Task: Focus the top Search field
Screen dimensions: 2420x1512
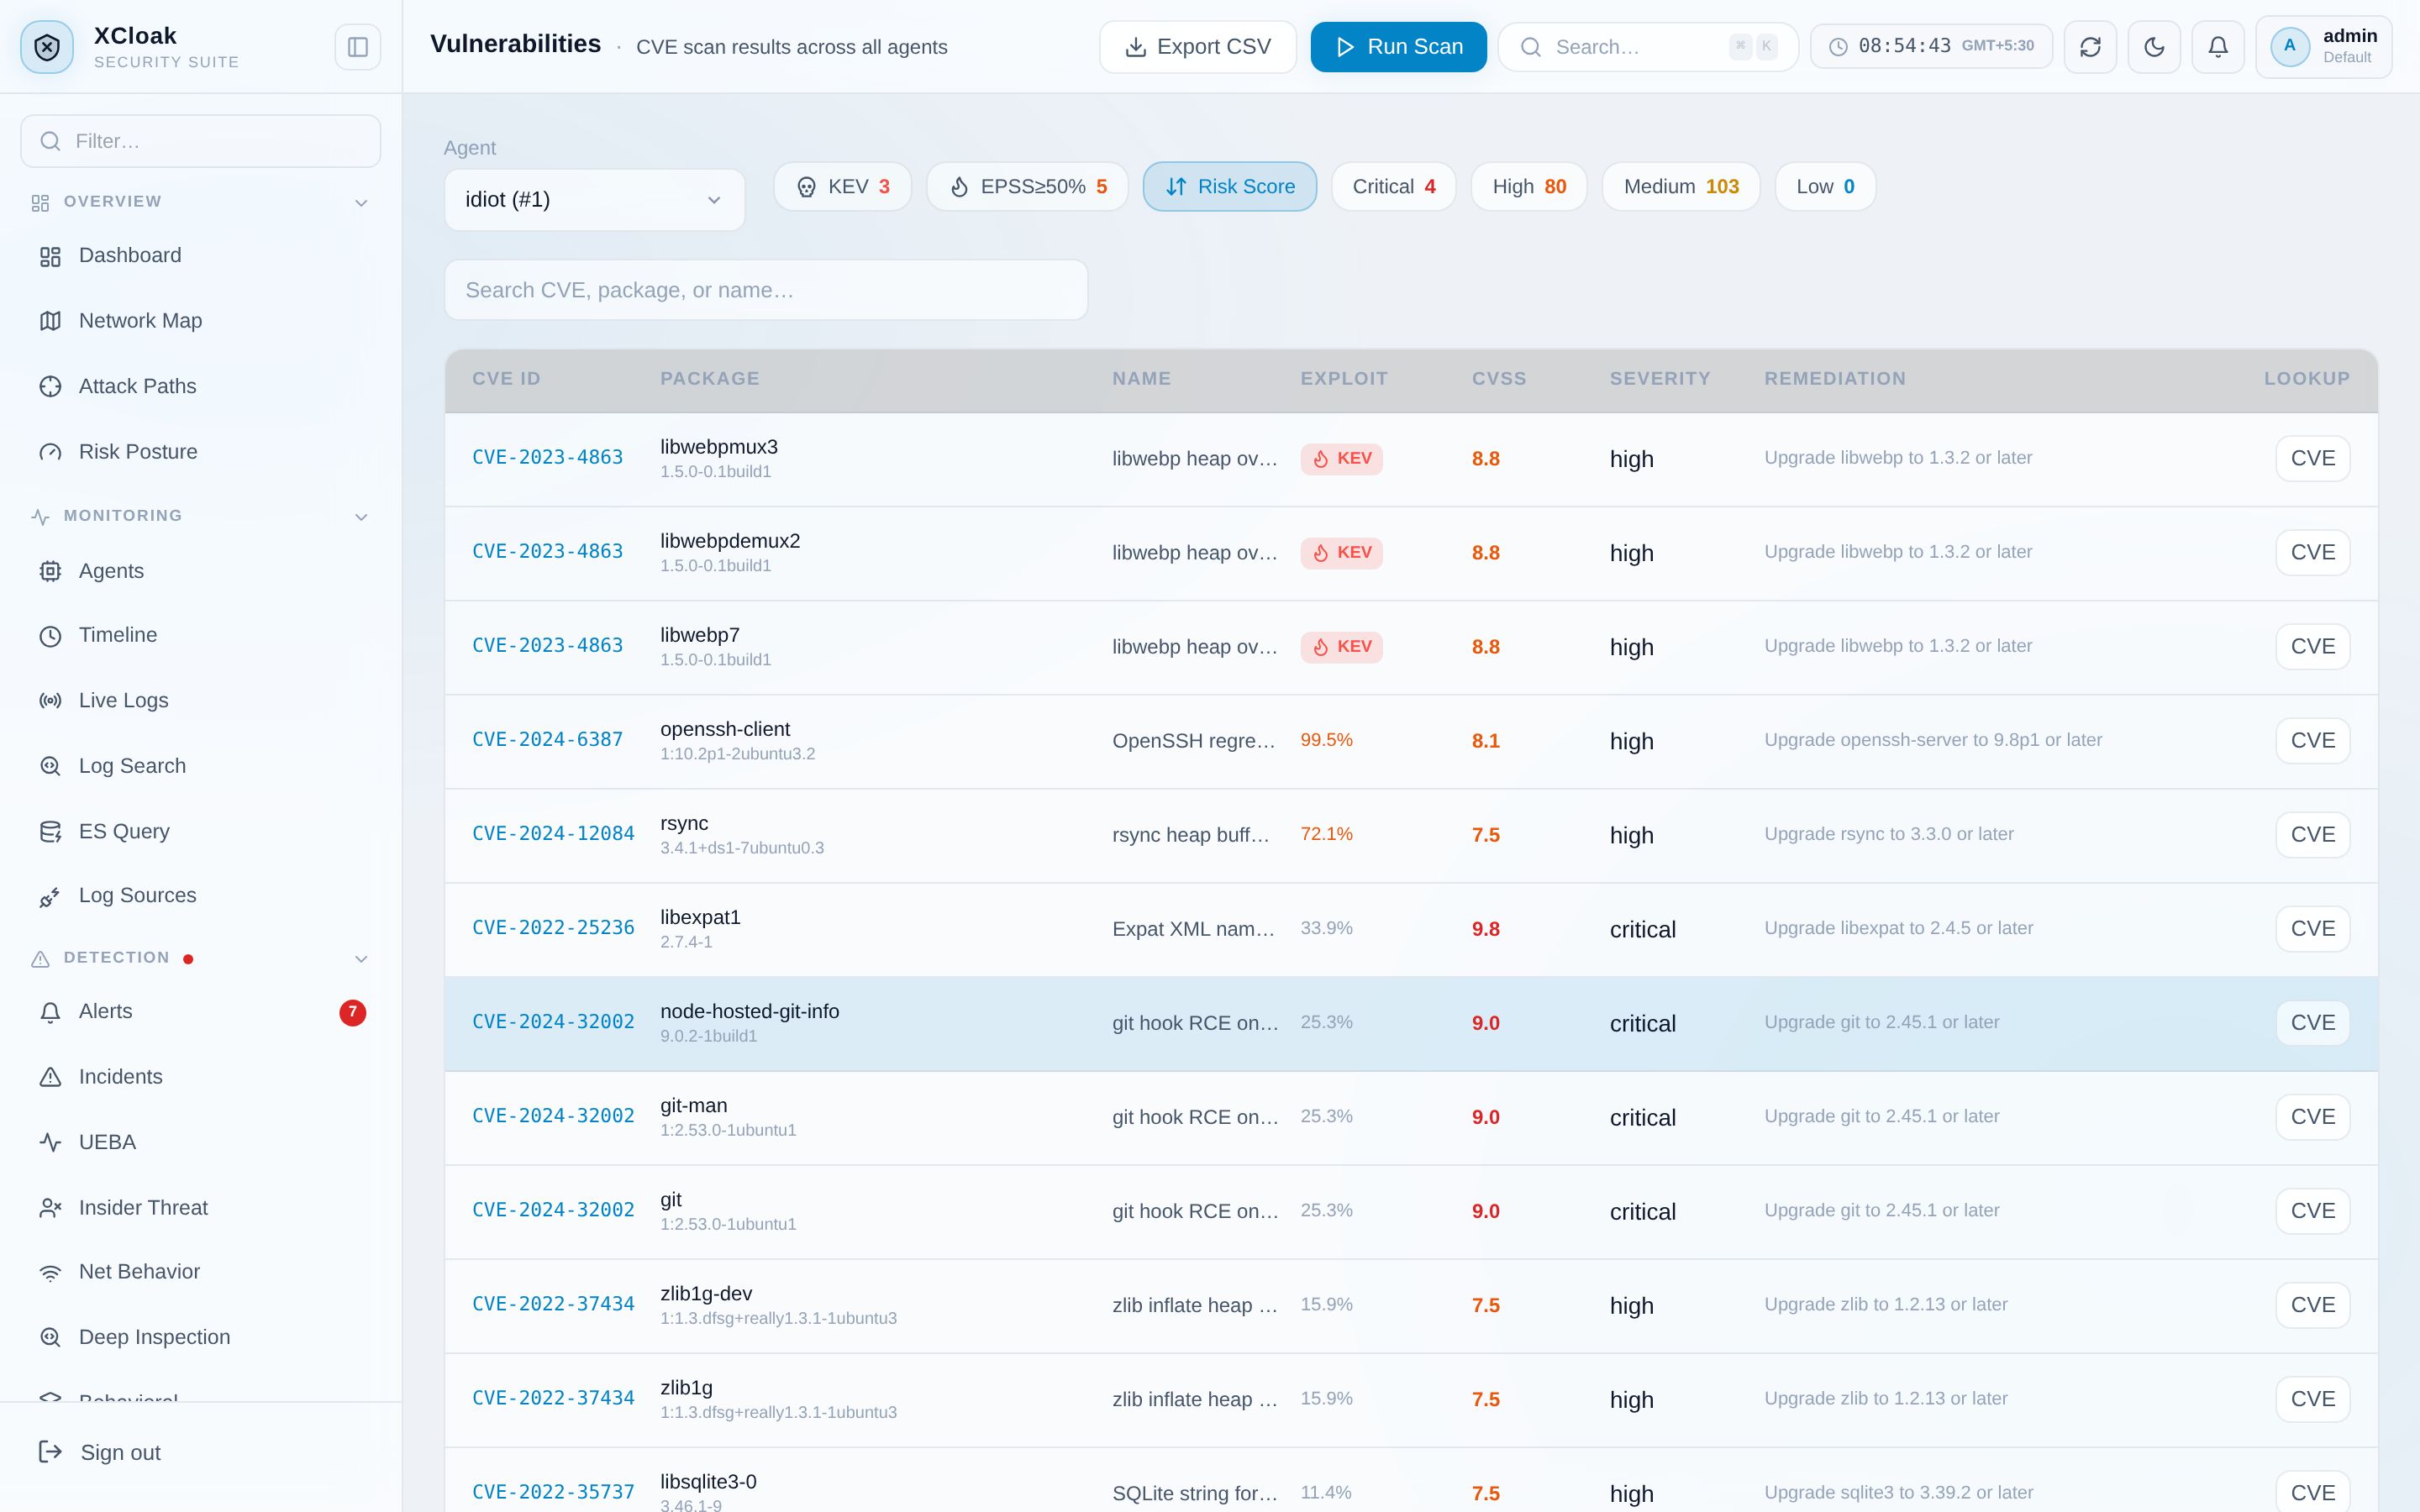Action: [x=1648, y=47]
